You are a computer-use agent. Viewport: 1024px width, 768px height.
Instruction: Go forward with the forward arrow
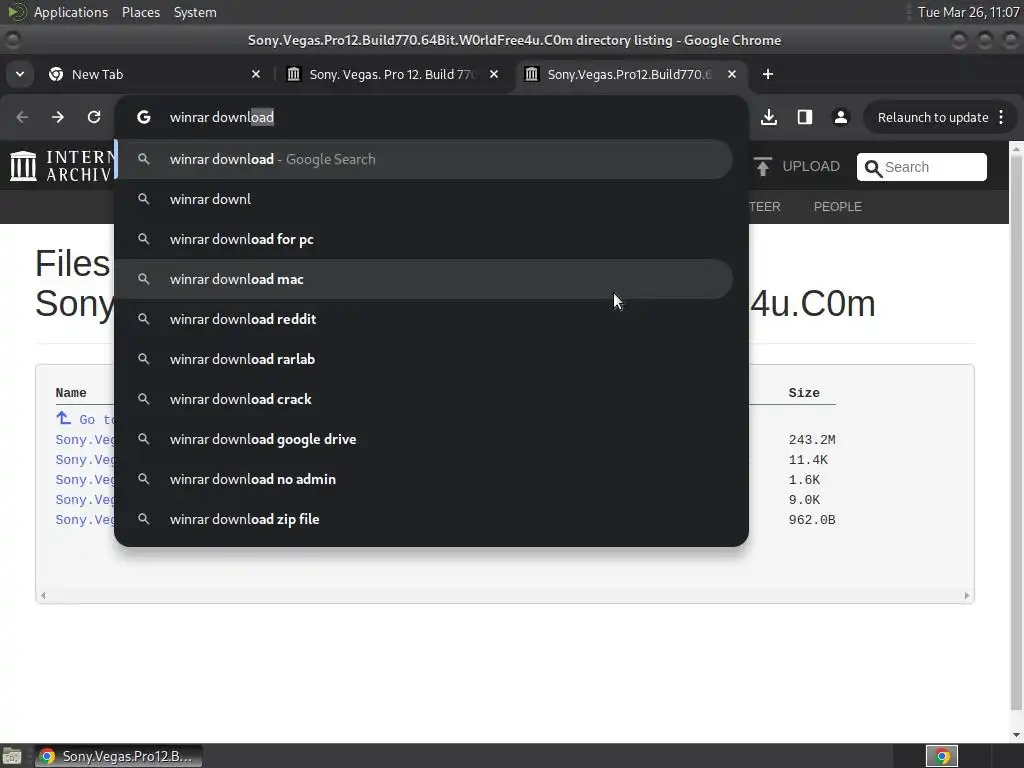[x=58, y=117]
